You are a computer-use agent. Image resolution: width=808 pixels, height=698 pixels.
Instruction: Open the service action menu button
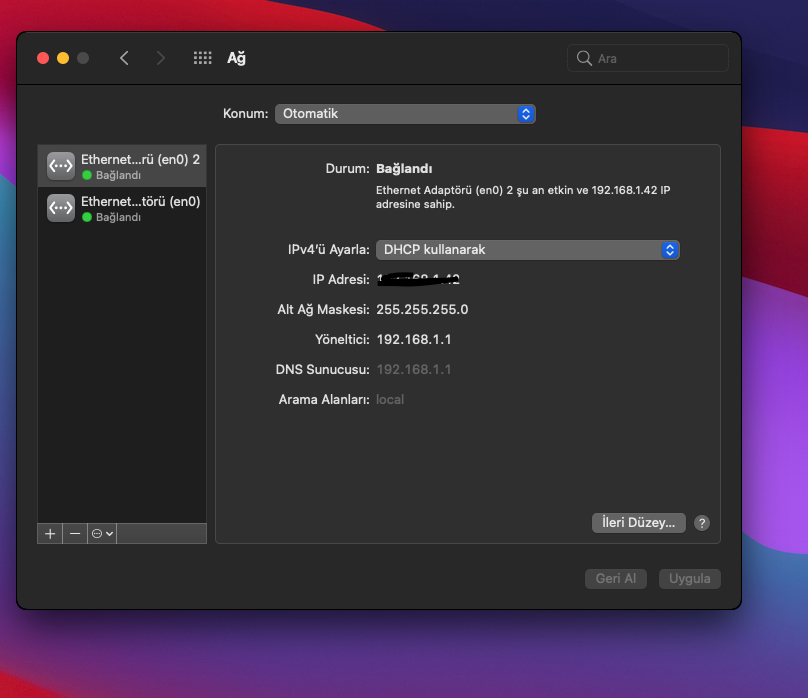tap(102, 534)
